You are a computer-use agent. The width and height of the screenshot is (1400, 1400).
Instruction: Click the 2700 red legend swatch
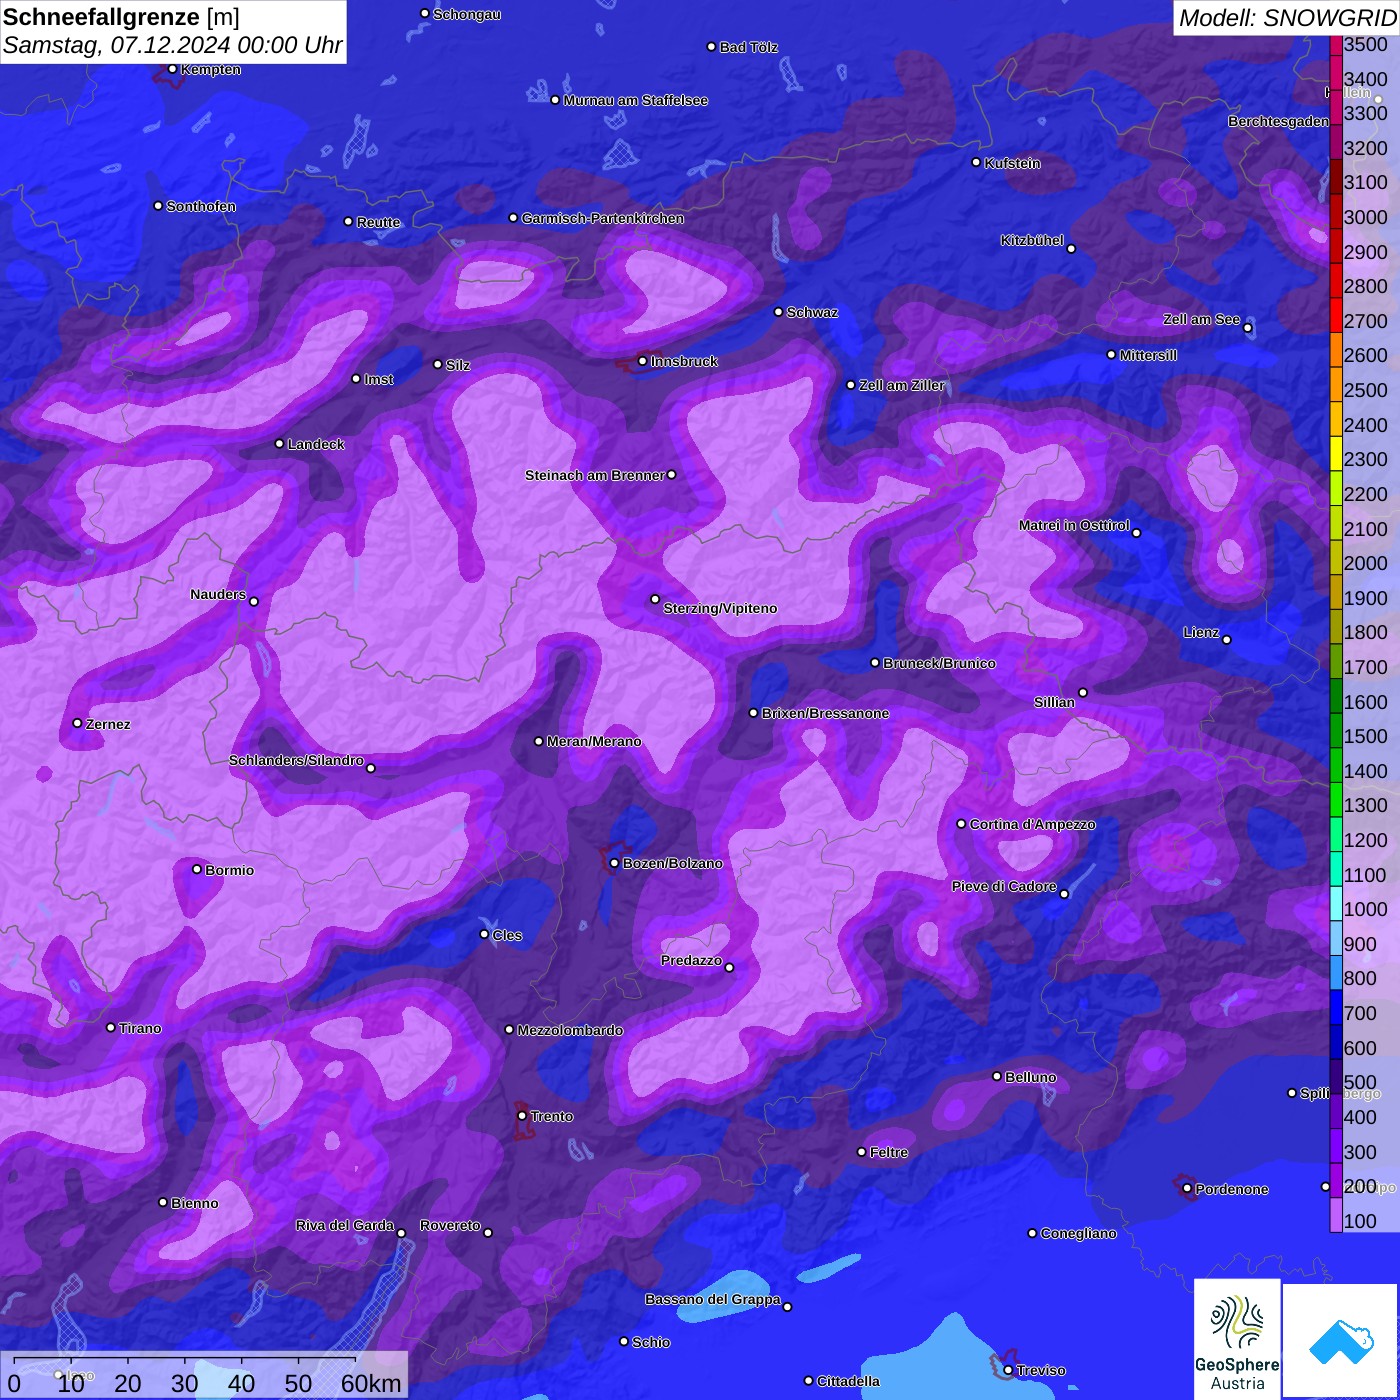[1336, 315]
